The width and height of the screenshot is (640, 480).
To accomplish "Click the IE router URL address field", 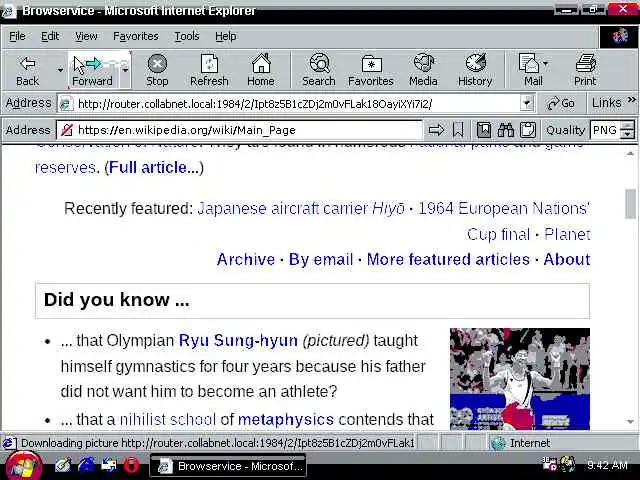I will 298,104.
